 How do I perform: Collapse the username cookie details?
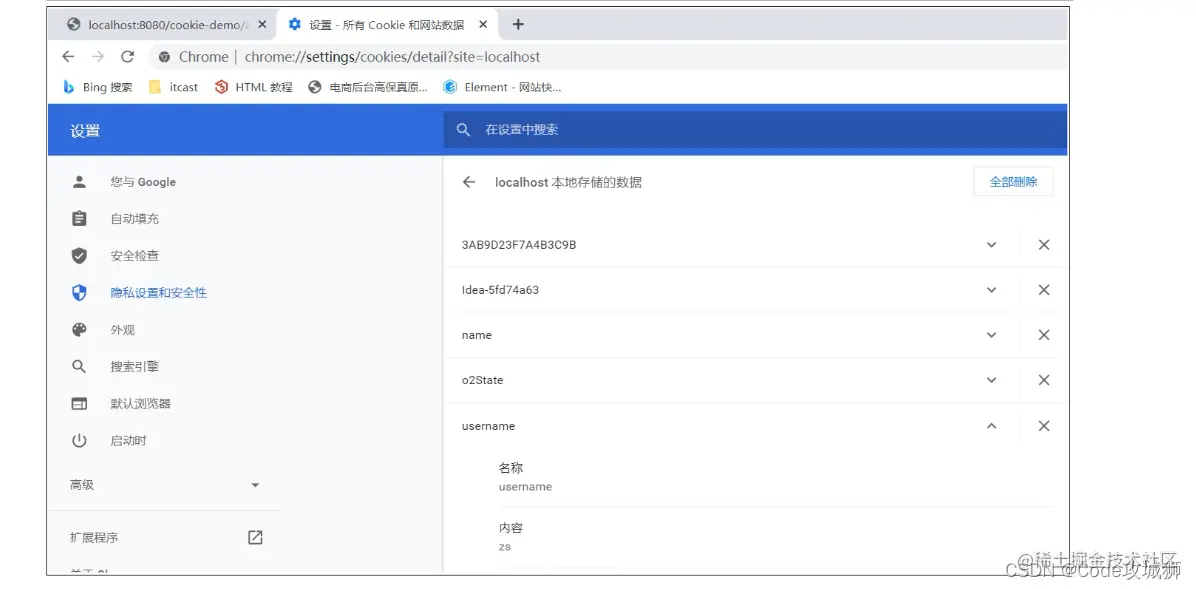991,425
